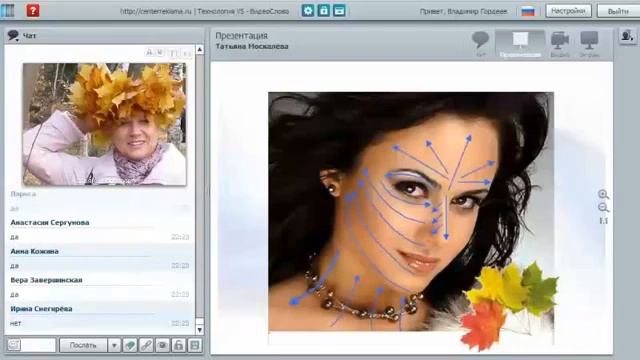Switch to the Chat speech bubble tab
Screen dimensions: 640x360
pos(480,44)
